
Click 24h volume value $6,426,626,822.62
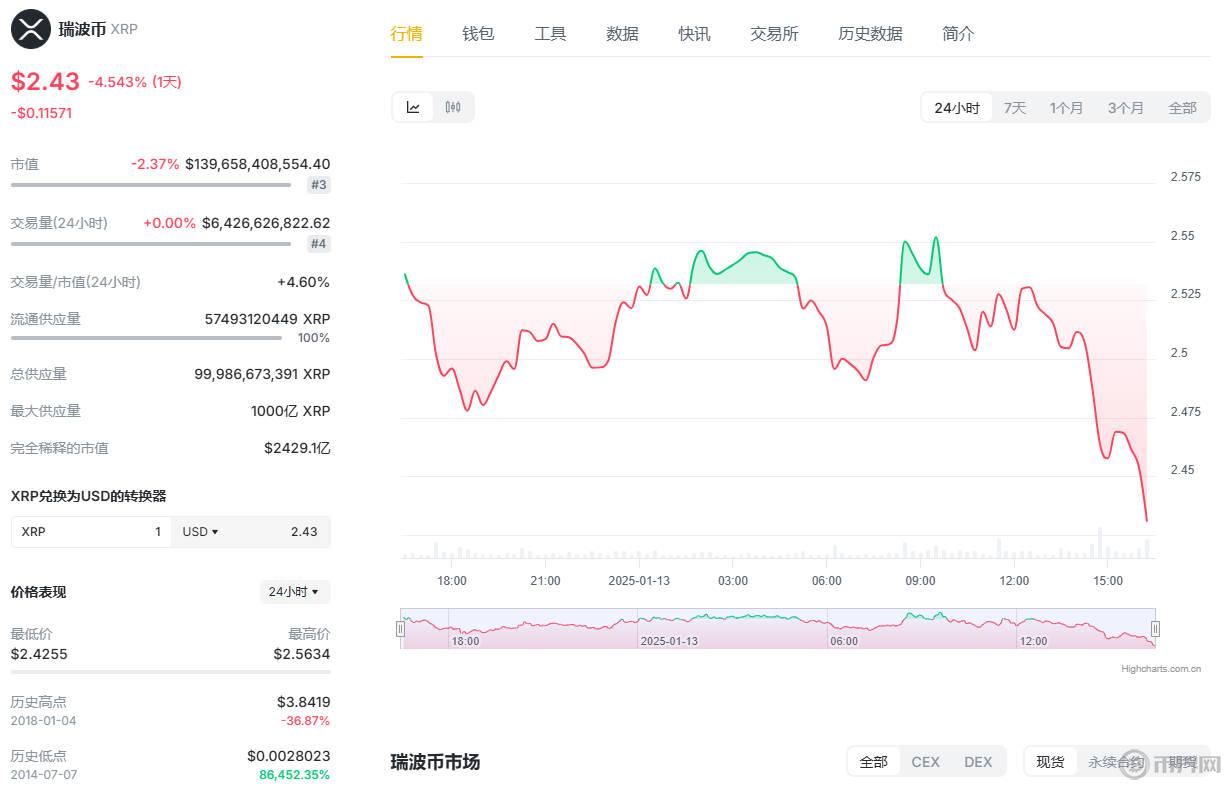[266, 223]
